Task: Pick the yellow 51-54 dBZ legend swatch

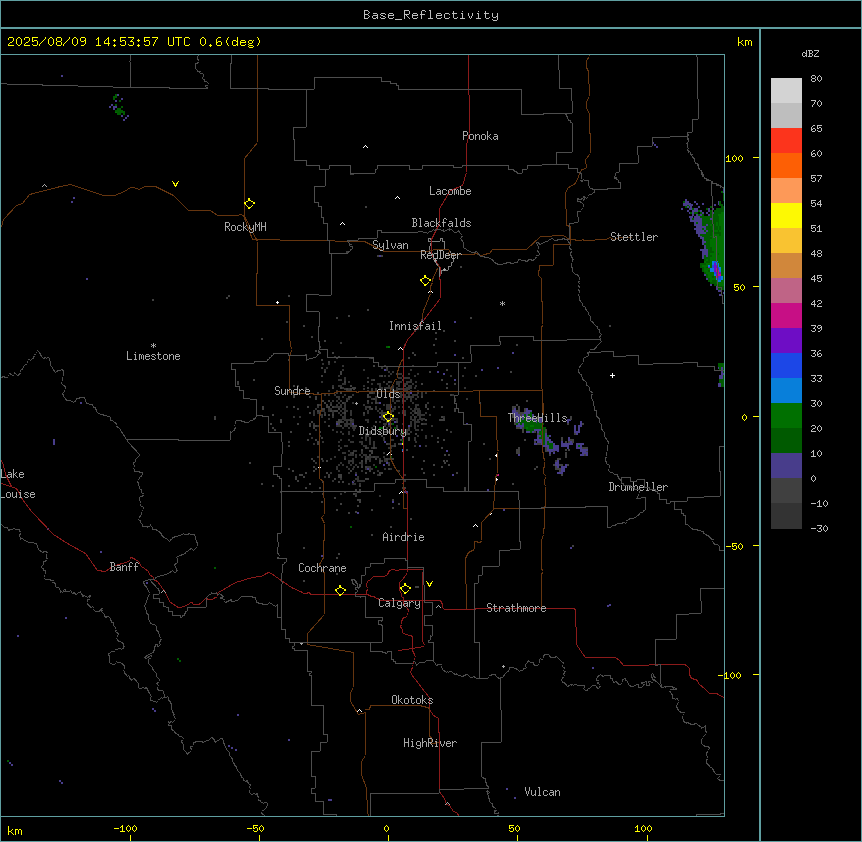Action: coord(786,215)
